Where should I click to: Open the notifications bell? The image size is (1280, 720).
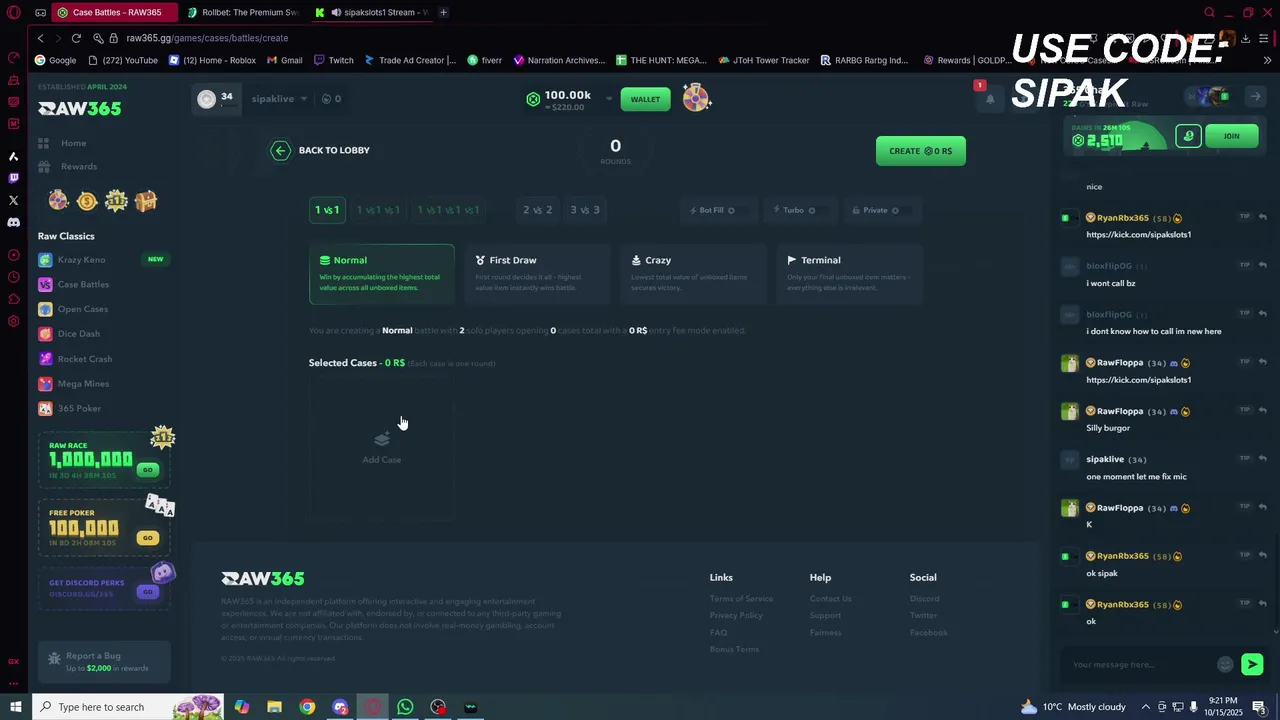pos(990,99)
